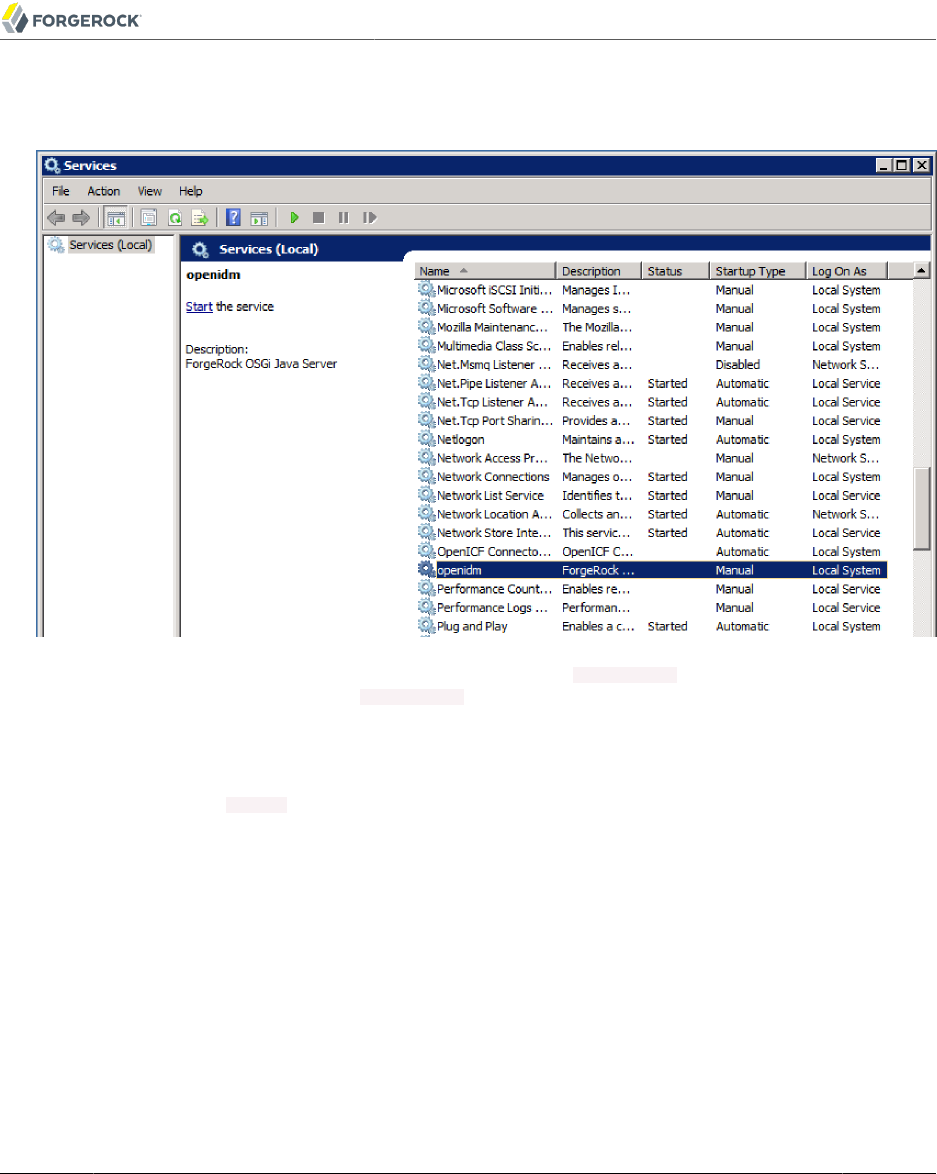Select the Network List Service row
Screen dimensions: 937x1174
pos(652,496)
